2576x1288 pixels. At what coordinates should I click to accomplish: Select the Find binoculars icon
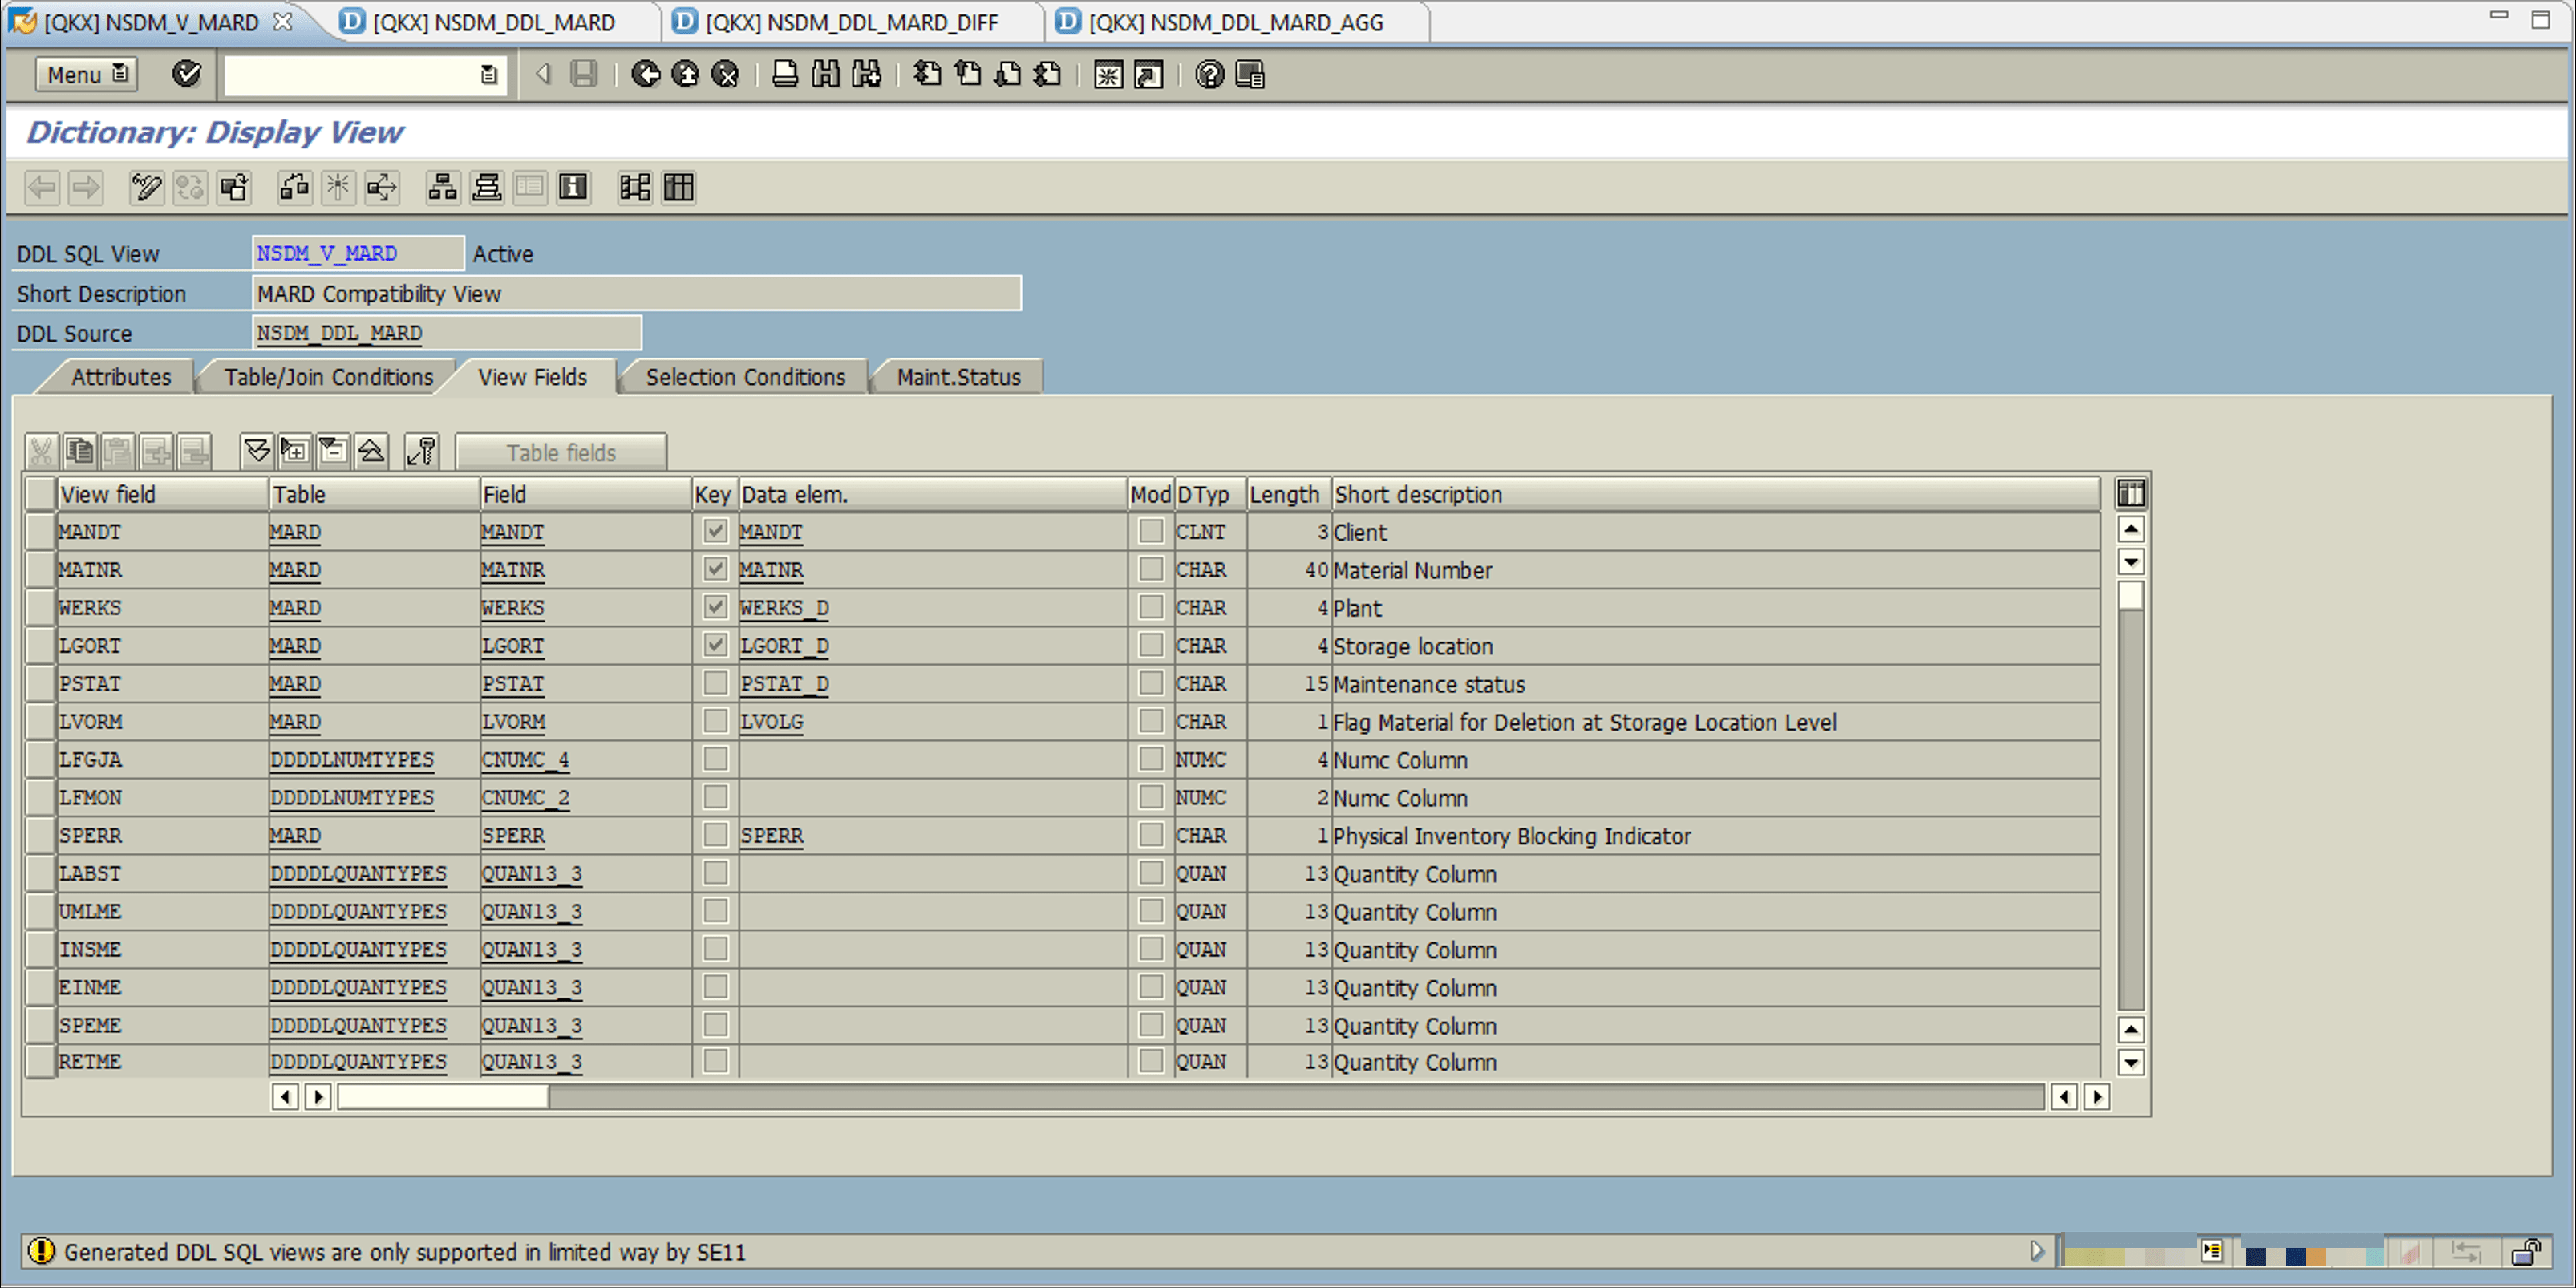pyautogui.click(x=826, y=74)
